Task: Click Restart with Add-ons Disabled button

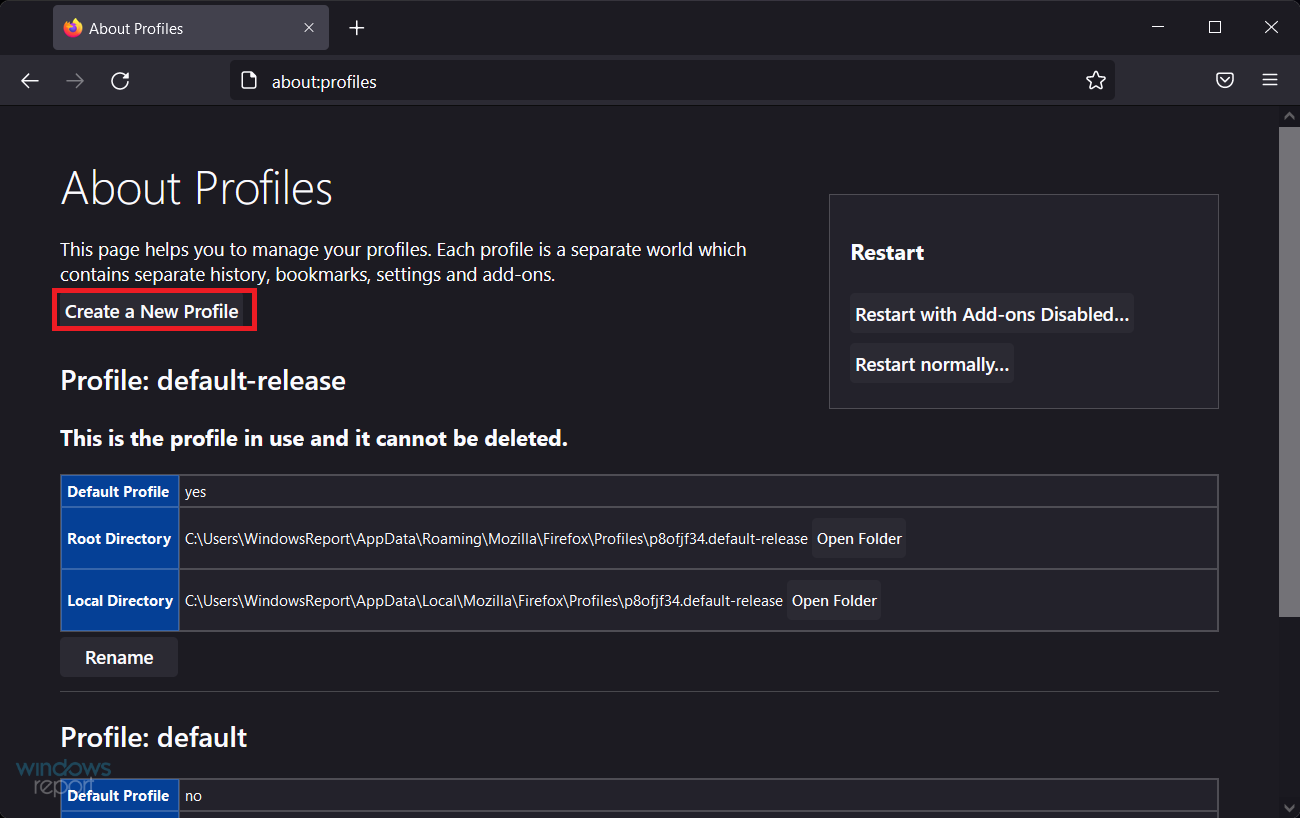Action: [x=992, y=314]
